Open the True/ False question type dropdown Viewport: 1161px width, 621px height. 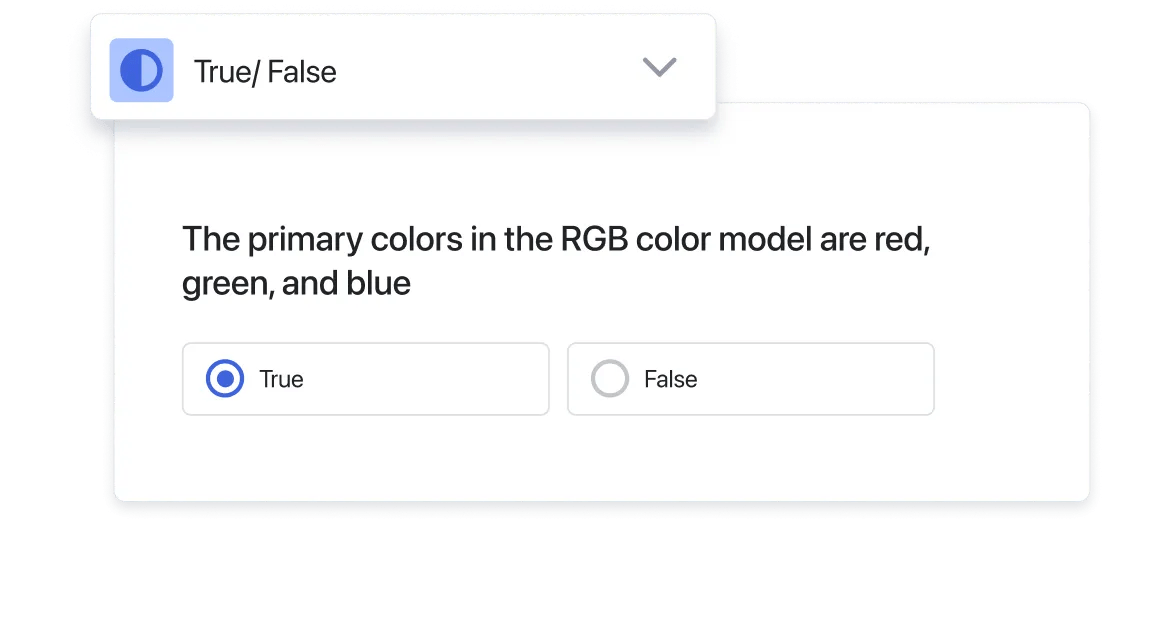(403, 70)
